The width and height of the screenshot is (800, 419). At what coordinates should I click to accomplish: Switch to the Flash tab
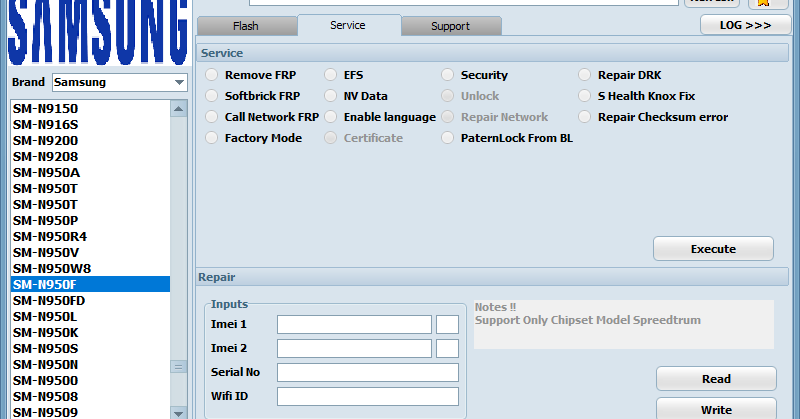(246, 26)
